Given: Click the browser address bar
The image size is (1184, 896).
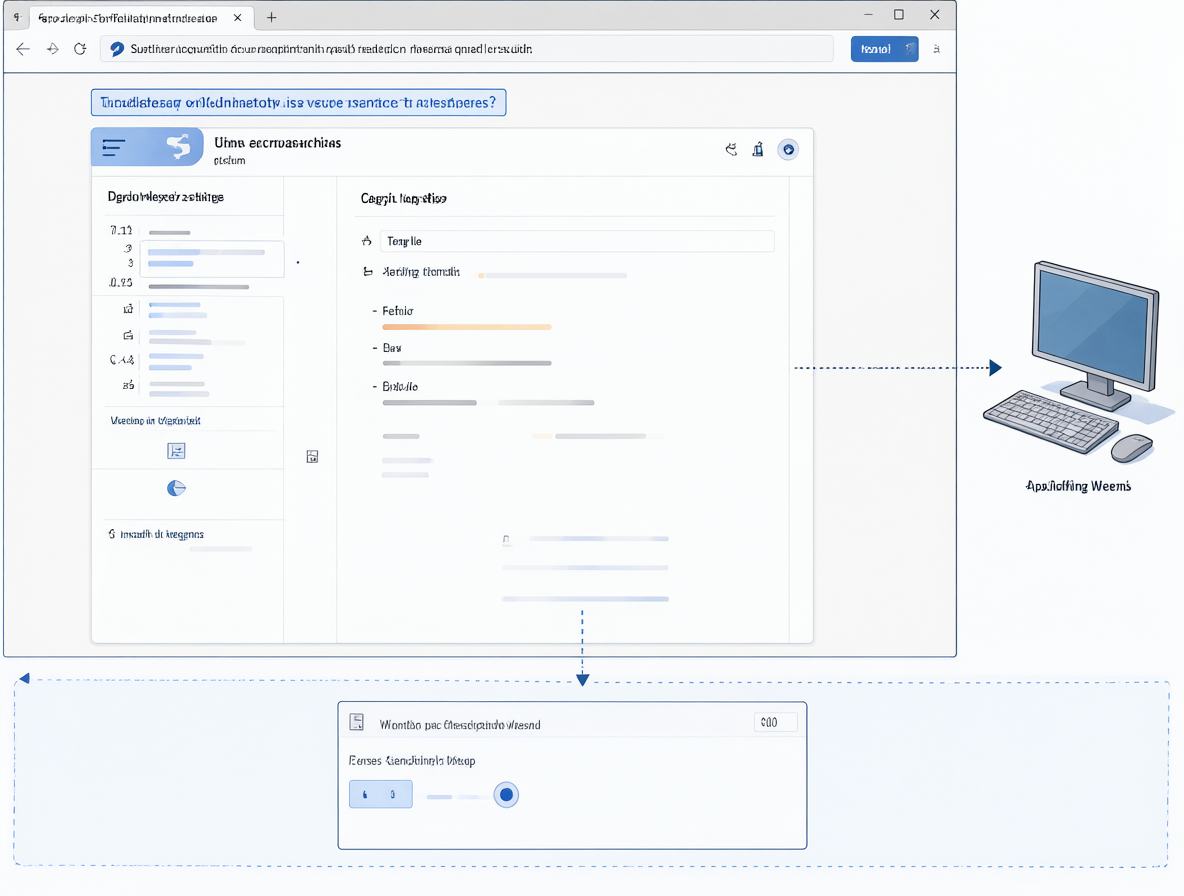Looking at the screenshot, I should click(467, 49).
